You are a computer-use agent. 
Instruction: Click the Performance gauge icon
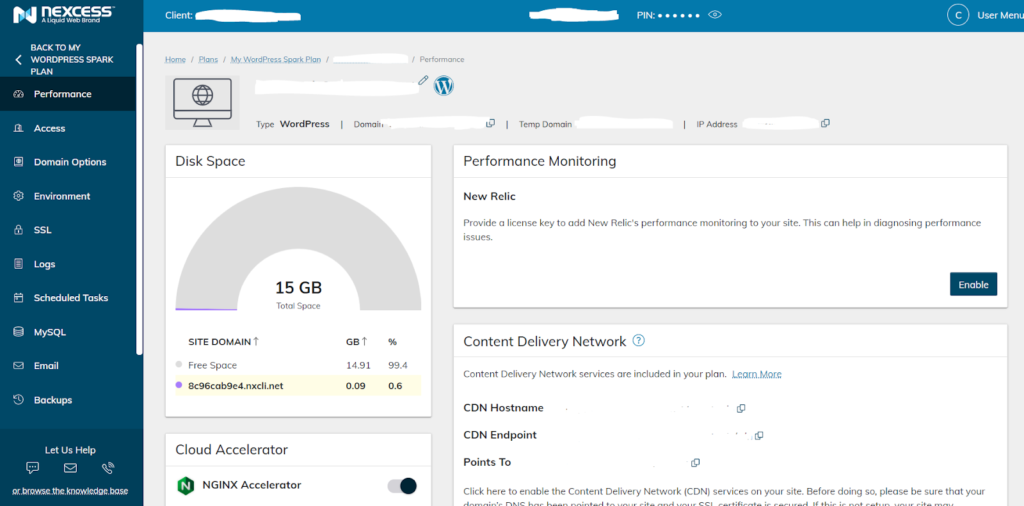click(18, 94)
